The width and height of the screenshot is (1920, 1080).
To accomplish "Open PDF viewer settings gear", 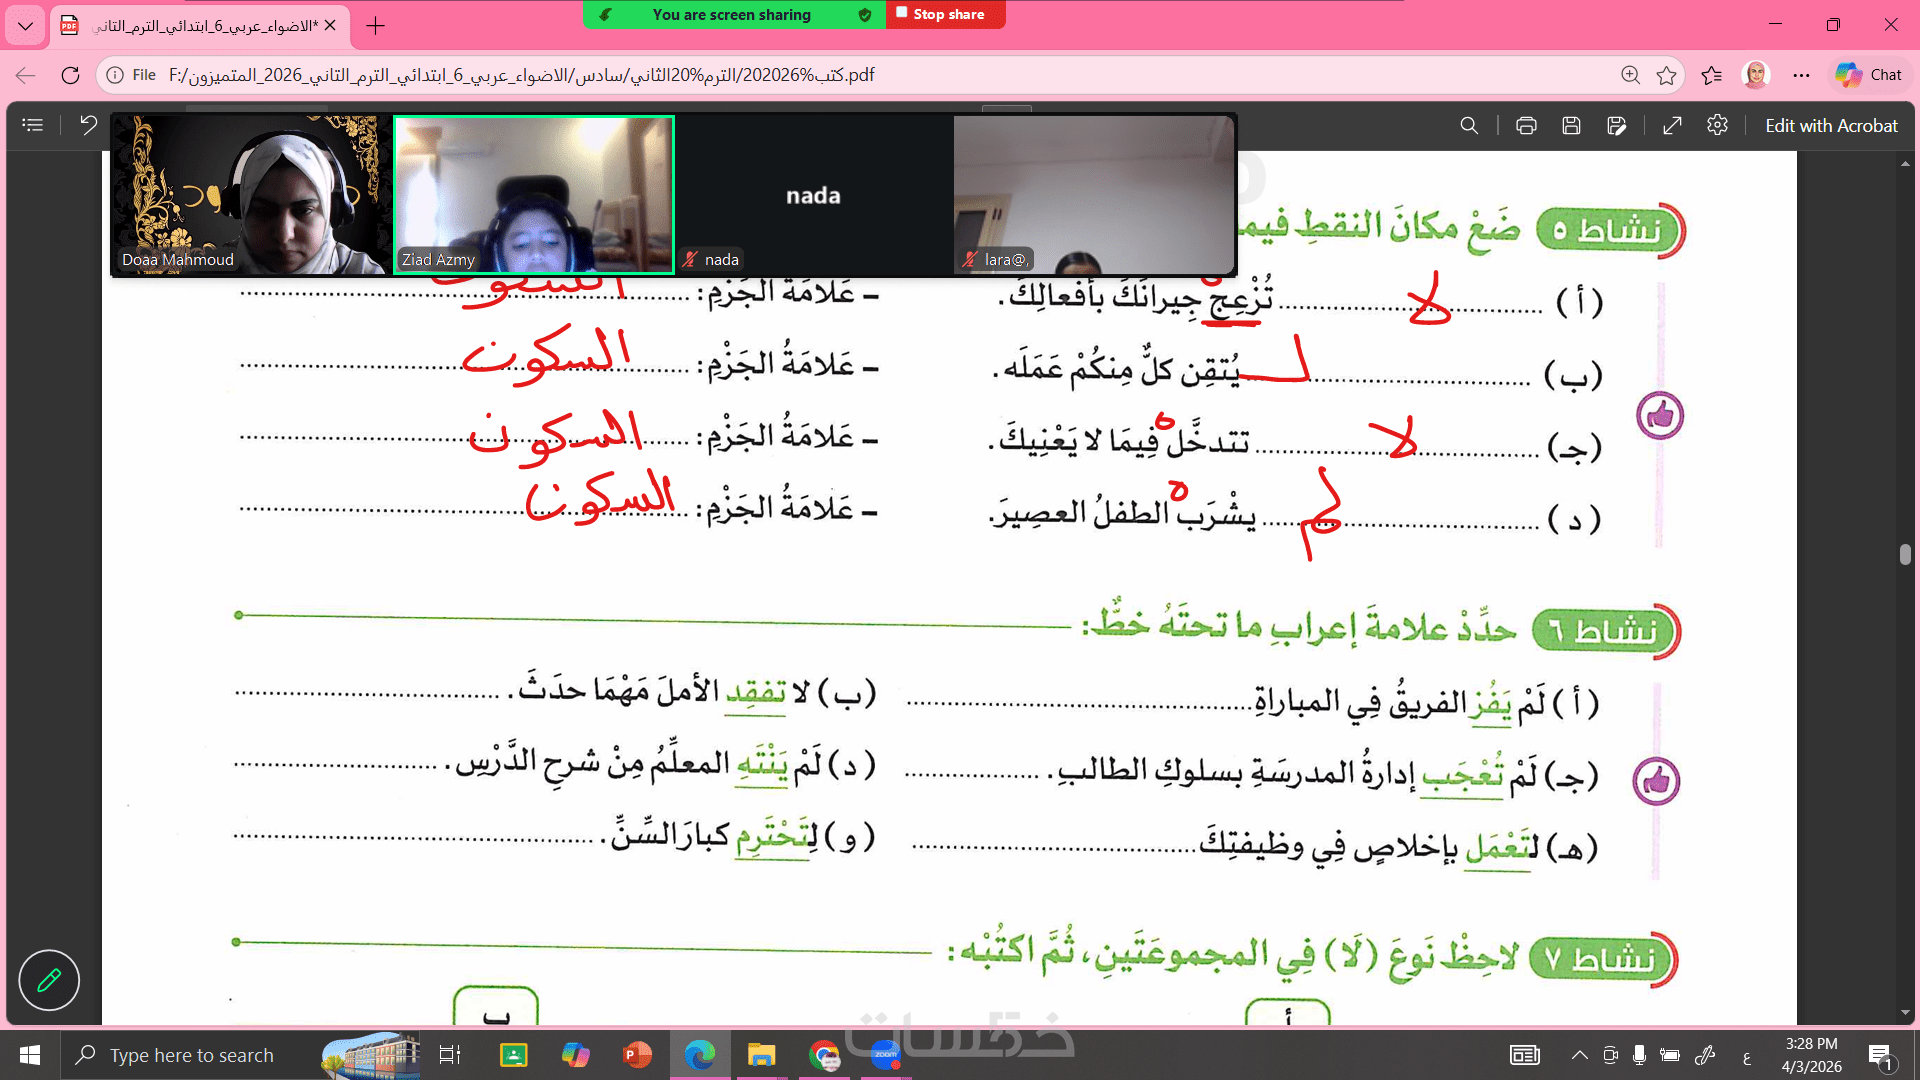I will tap(1717, 126).
